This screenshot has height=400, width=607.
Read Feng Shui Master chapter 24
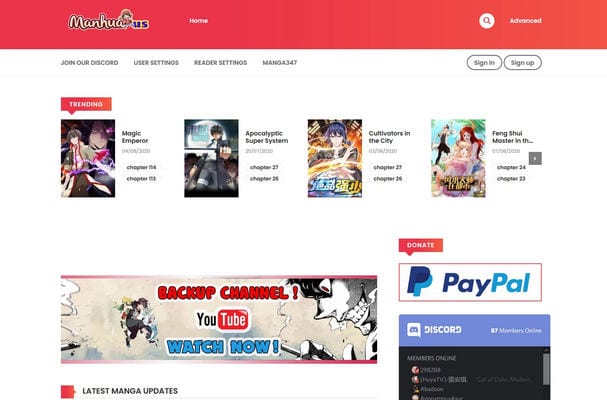pos(511,167)
